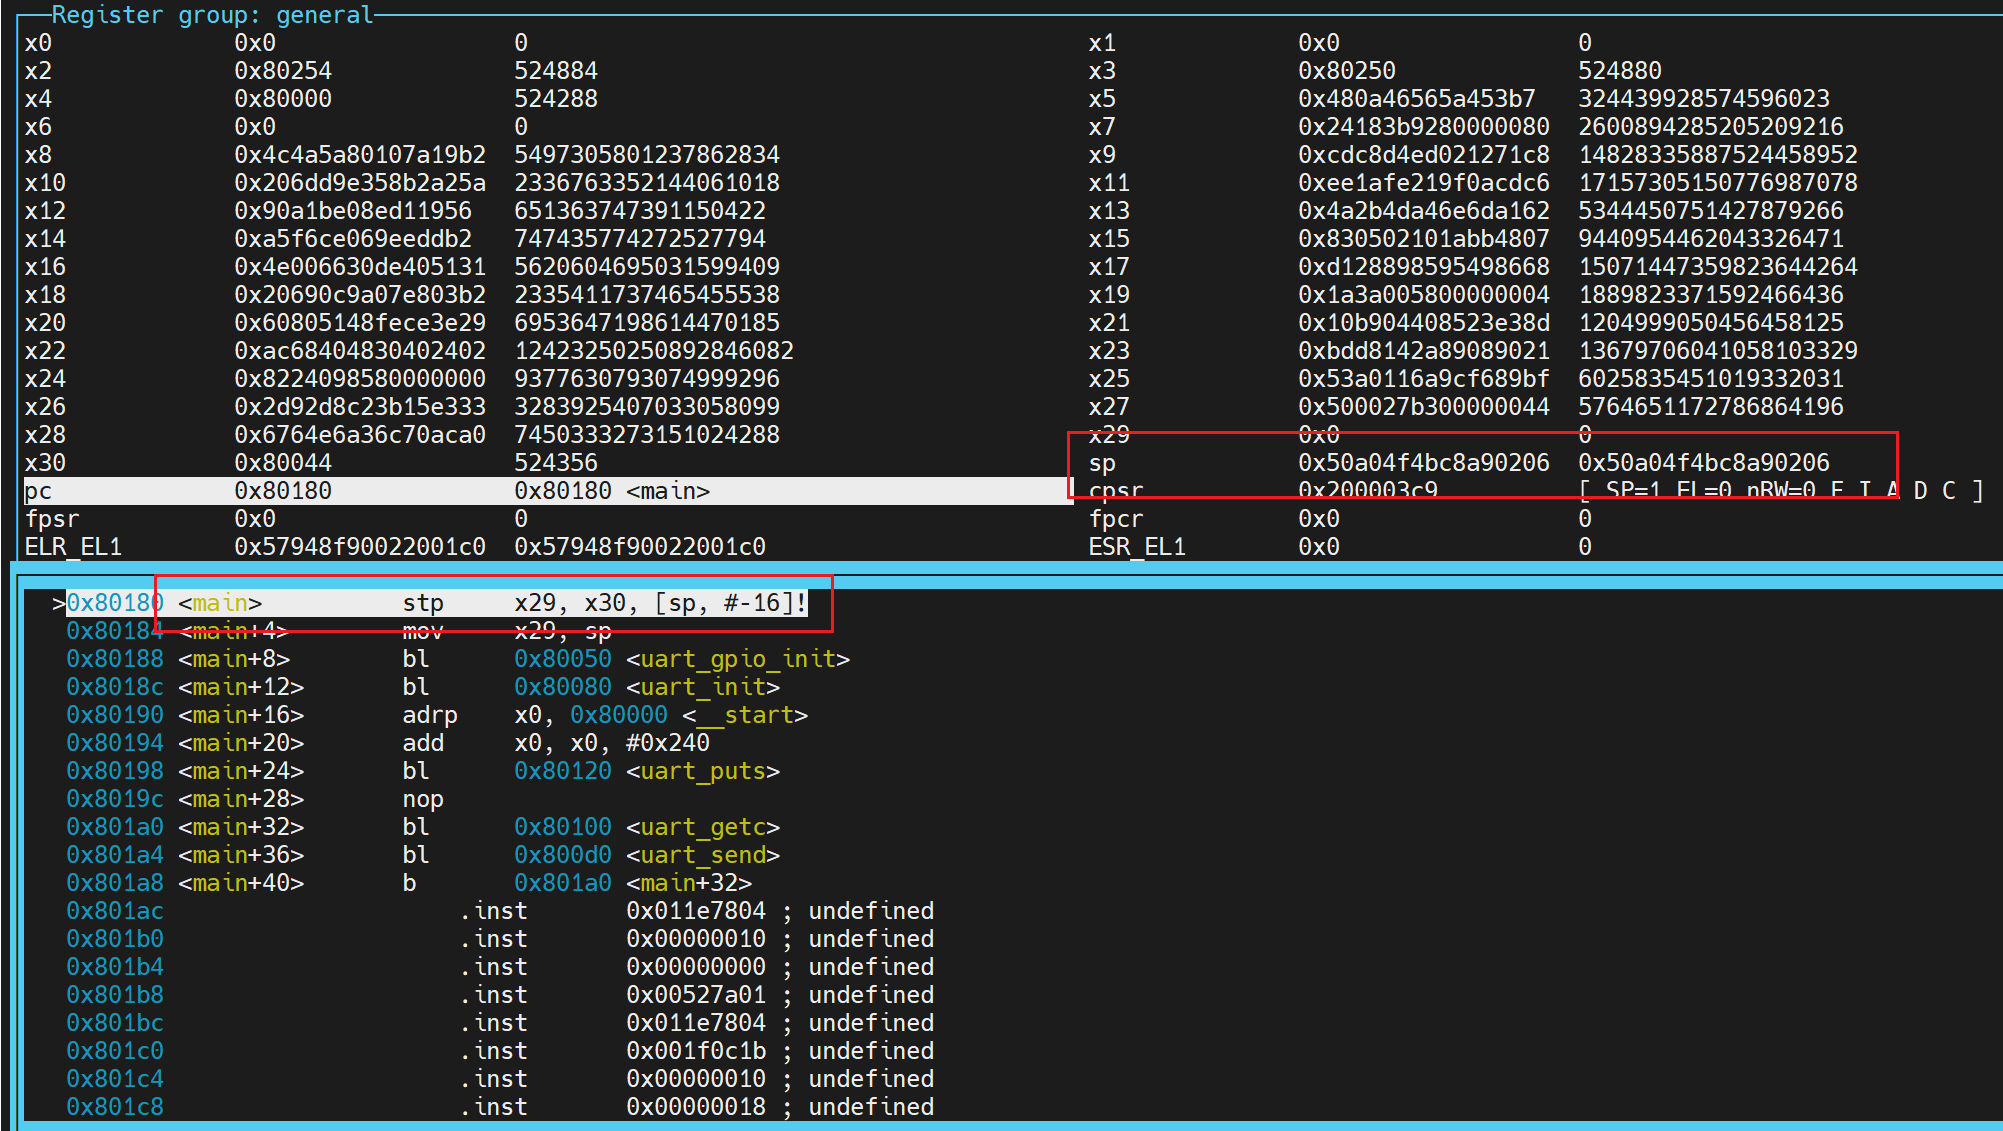2003x1131 pixels.
Task: Click the uart_puts branch target 0x80120
Action: point(562,771)
